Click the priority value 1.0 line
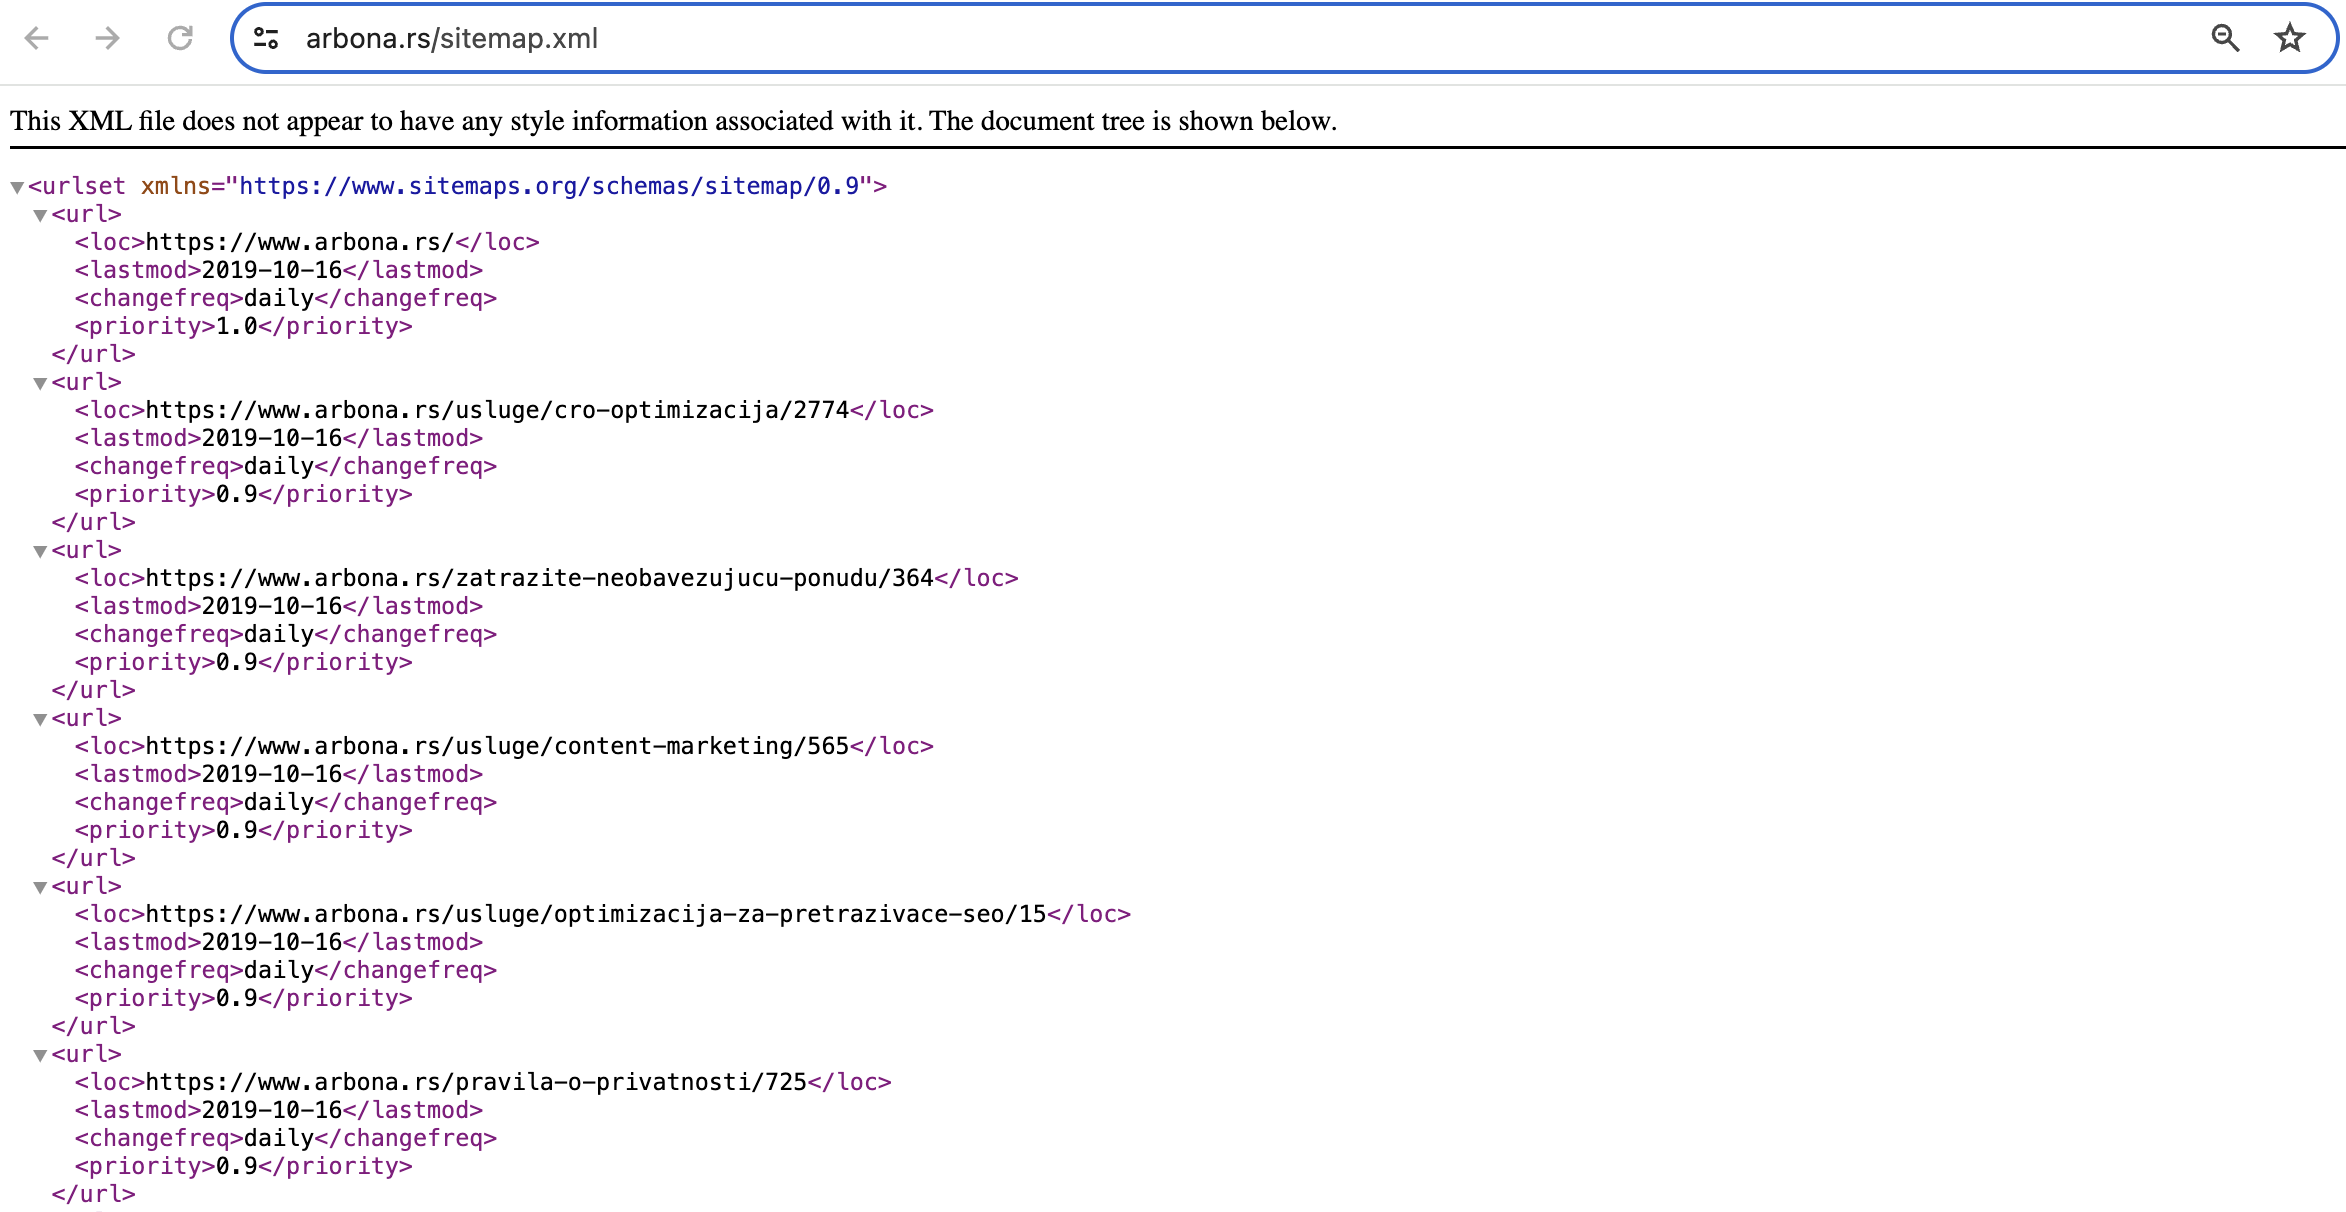 point(243,326)
